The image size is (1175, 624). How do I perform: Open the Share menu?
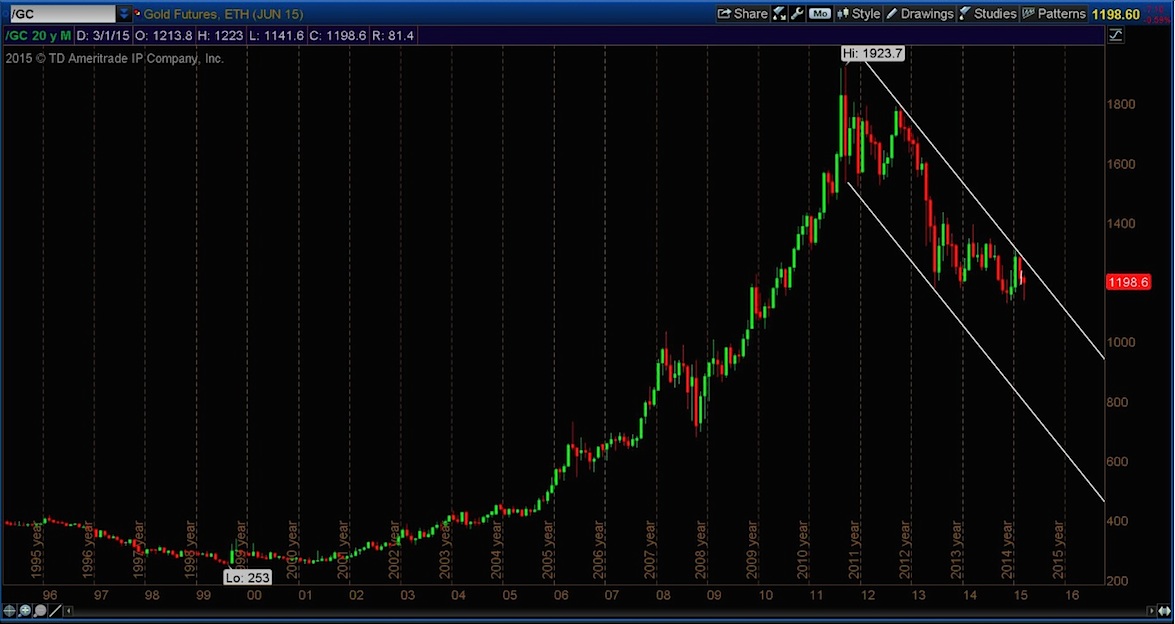[742, 13]
